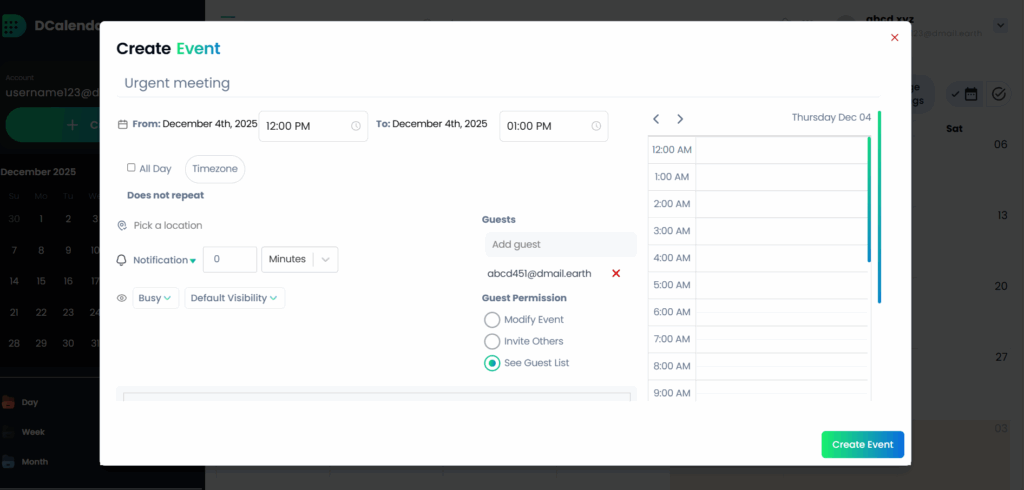Image resolution: width=1024 pixels, height=490 pixels.
Task: Select the Invite Others guest permission
Action: pyautogui.click(x=492, y=342)
